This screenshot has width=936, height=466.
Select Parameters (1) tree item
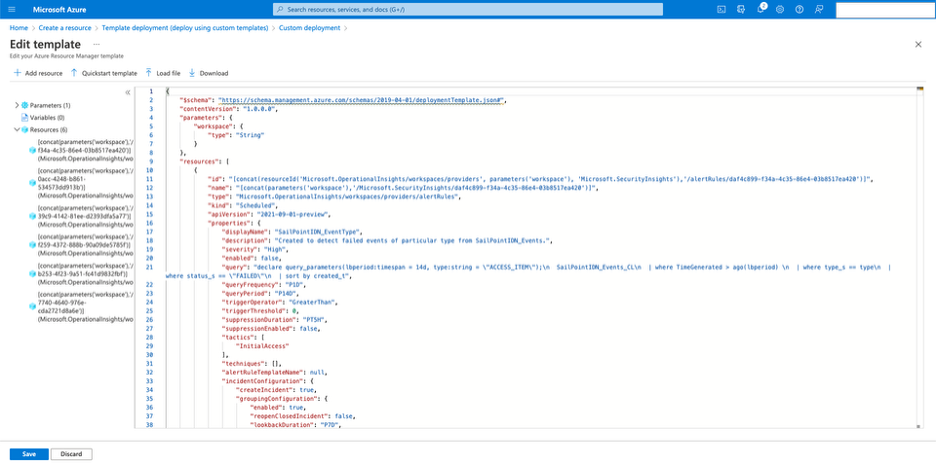pyautogui.click(x=50, y=105)
